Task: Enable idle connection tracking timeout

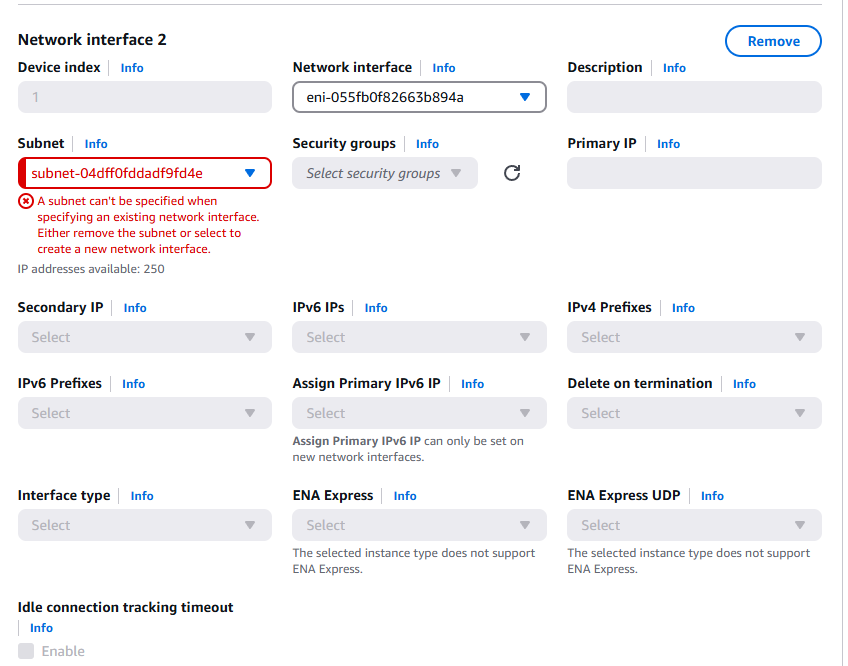Action: point(25,650)
